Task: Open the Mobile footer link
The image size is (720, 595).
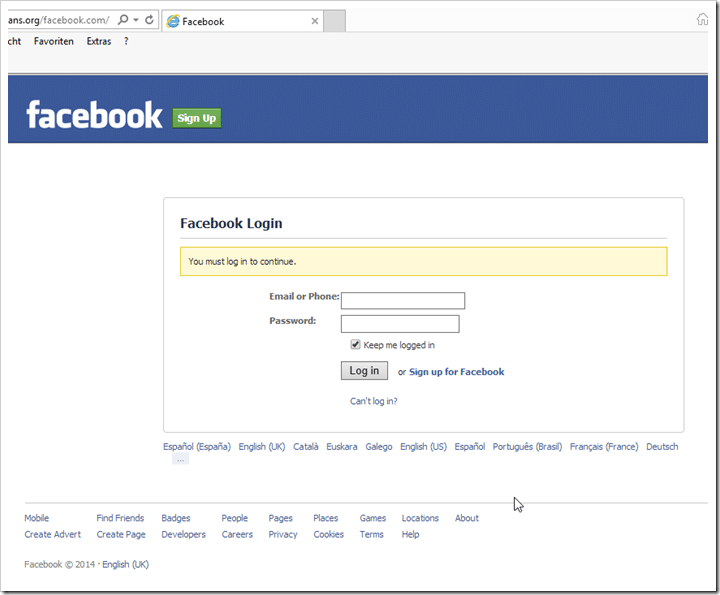Action: coord(37,518)
